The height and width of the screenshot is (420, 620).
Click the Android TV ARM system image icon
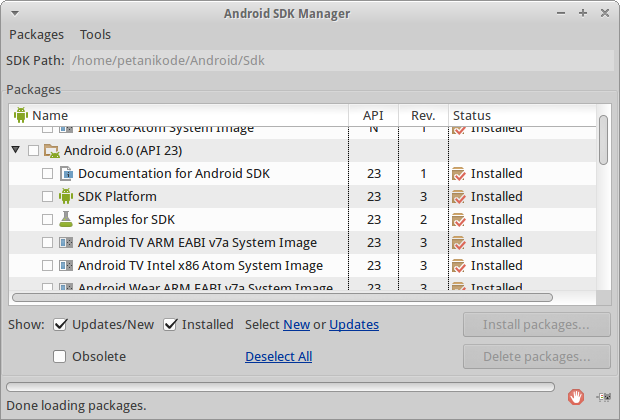(x=66, y=242)
